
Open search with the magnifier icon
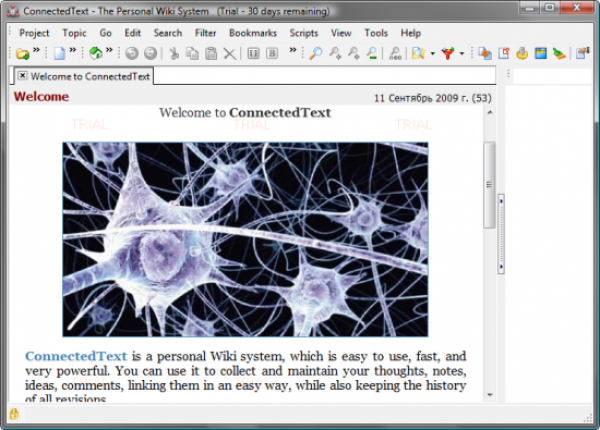tap(315, 53)
